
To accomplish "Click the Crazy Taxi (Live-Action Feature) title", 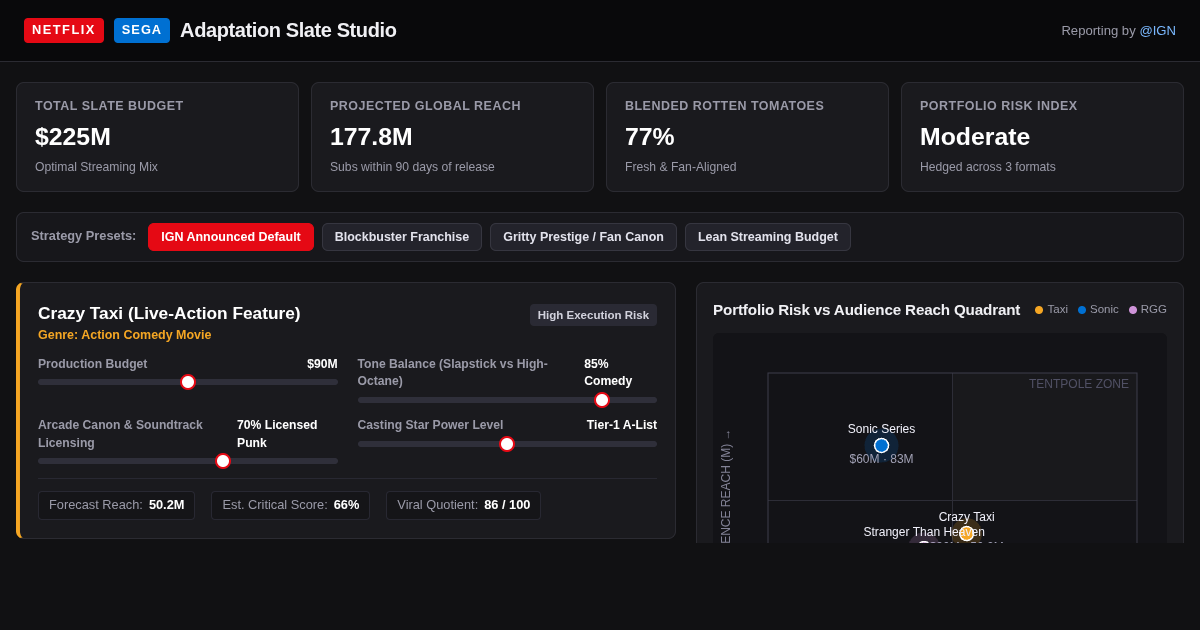I will tap(169, 313).
